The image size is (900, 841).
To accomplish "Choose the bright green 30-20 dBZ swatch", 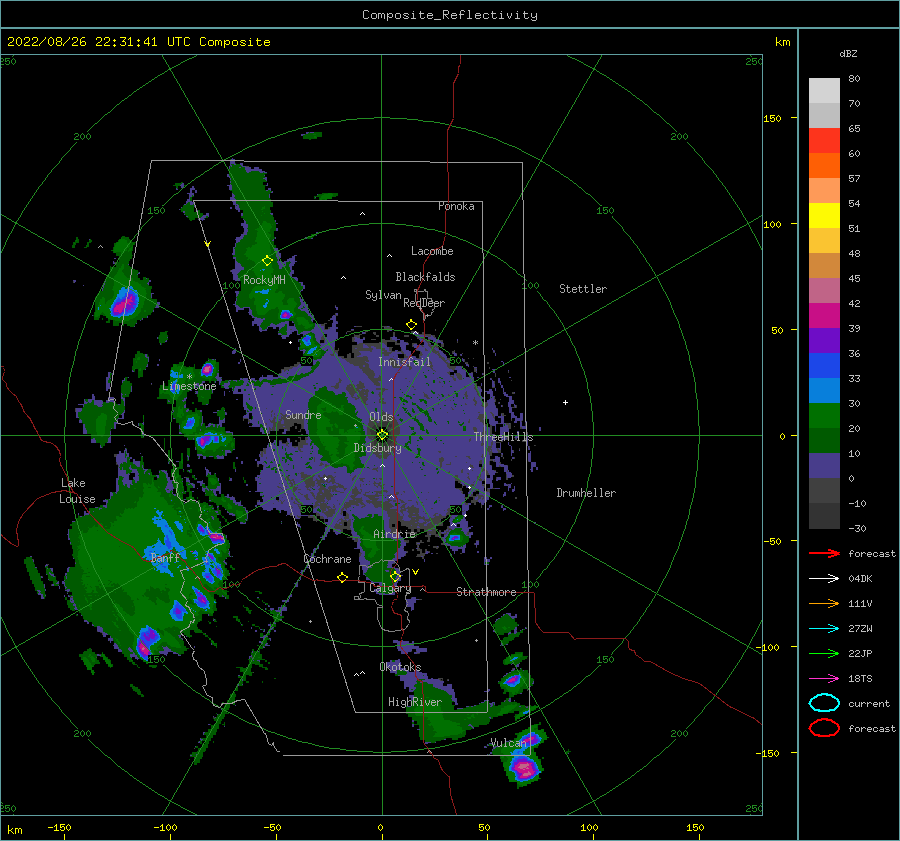I will tap(824, 416).
